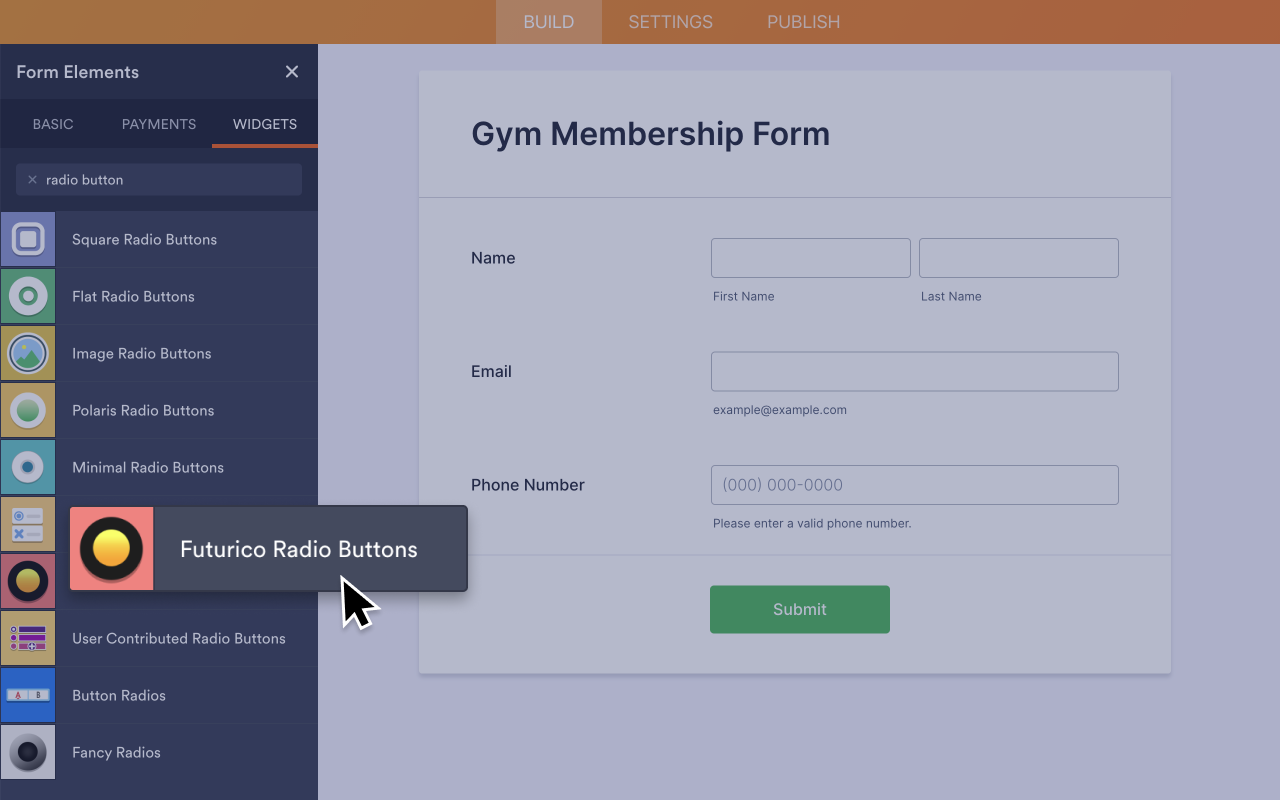Go to the PUBLISH section
The width and height of the screenshot is (1280, 800).
click(x=803, y=21)
